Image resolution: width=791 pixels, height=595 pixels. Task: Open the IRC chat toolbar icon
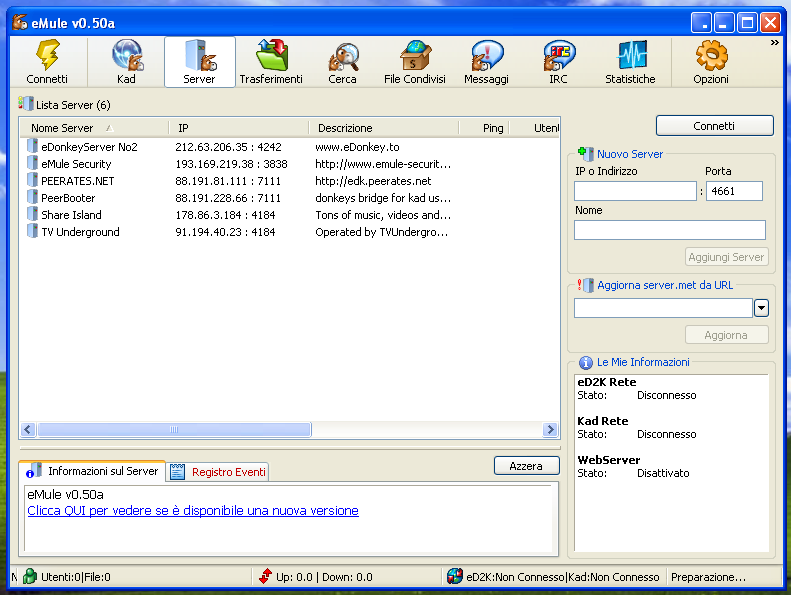point(558,62)
